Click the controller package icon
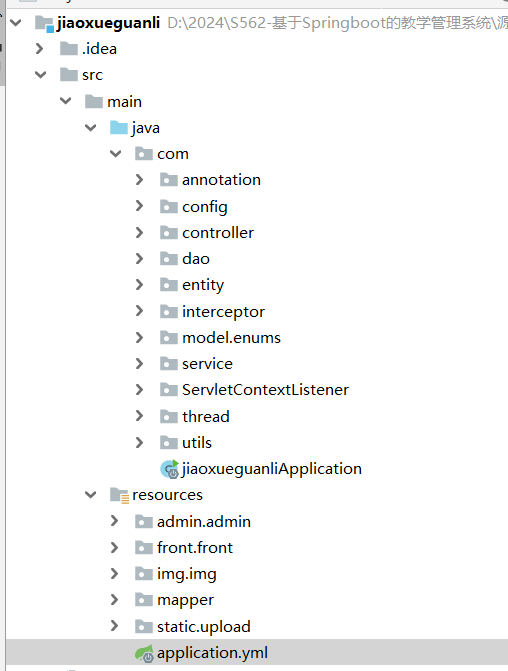This screenshot has width=508, height=671. [169, 233]
